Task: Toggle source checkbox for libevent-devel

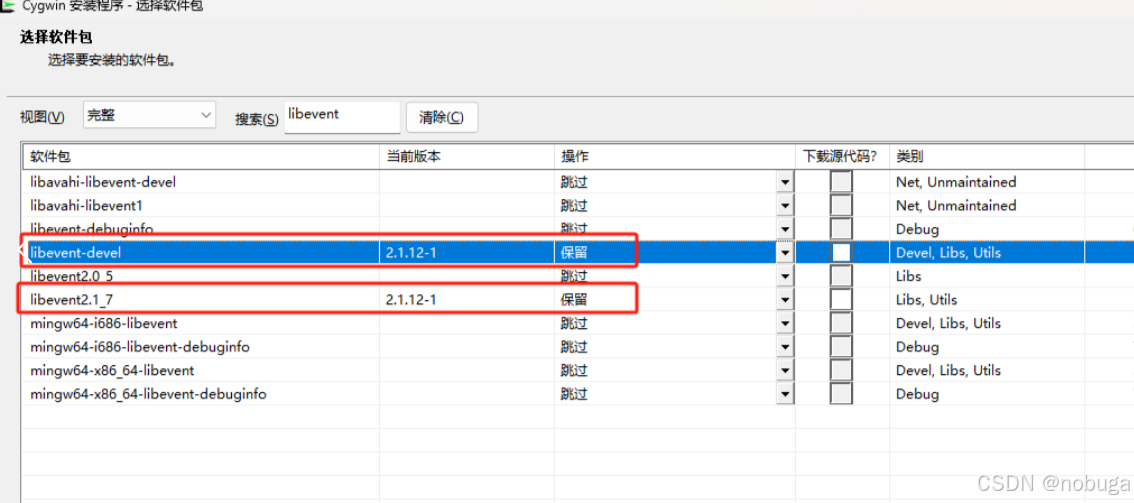Action: tap(841, 253)
